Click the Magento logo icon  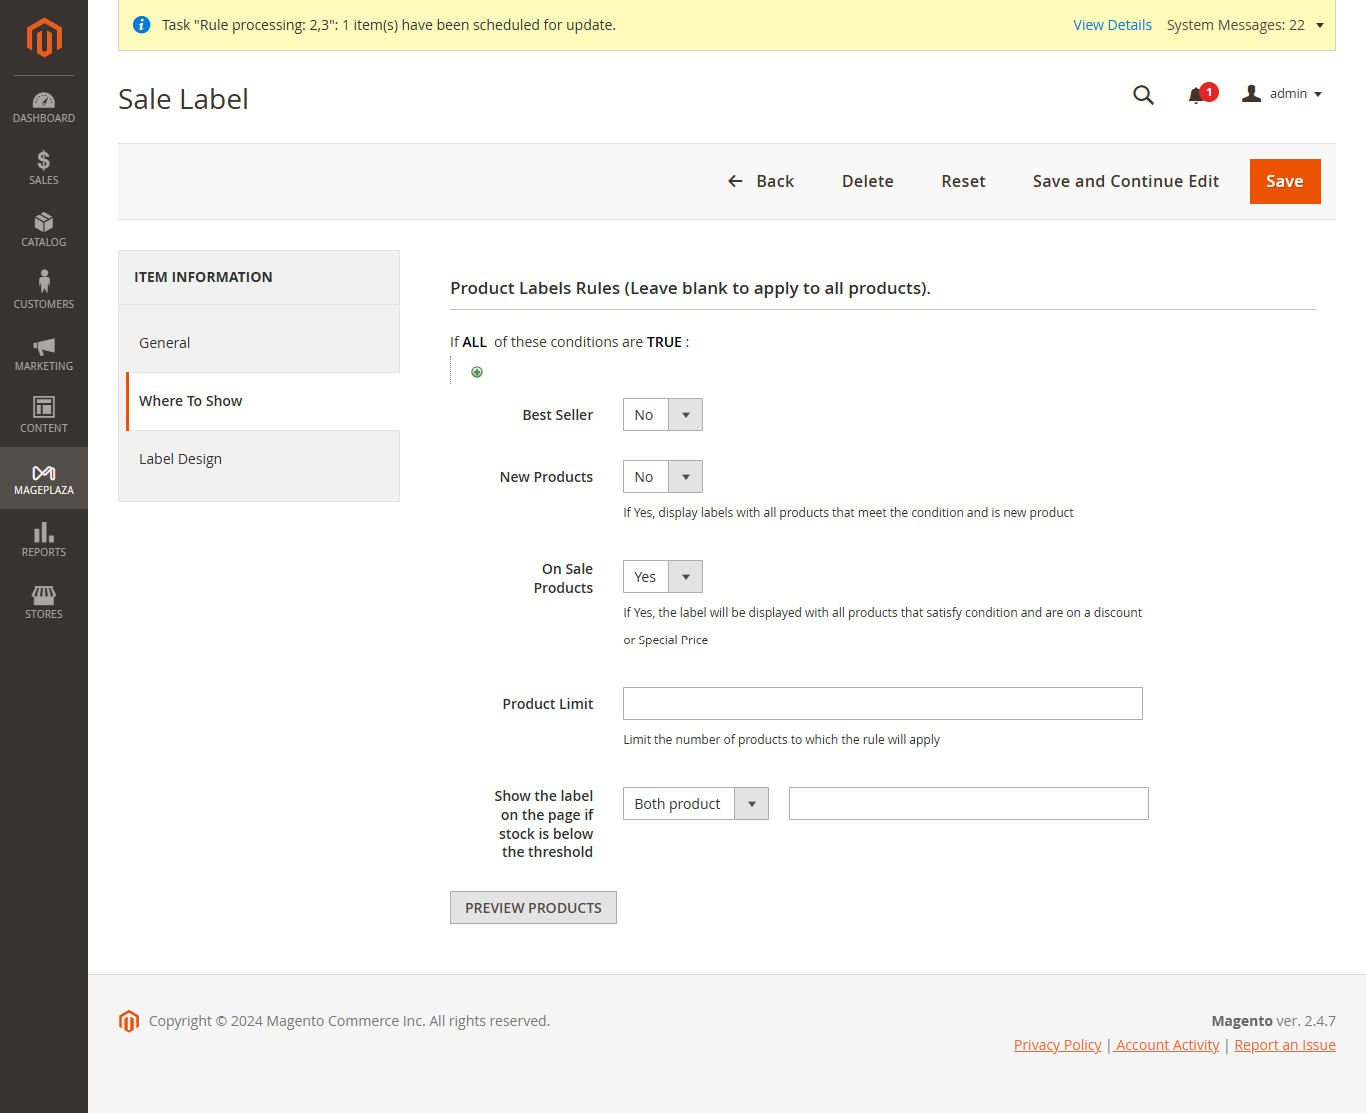[x=44, y=38]
